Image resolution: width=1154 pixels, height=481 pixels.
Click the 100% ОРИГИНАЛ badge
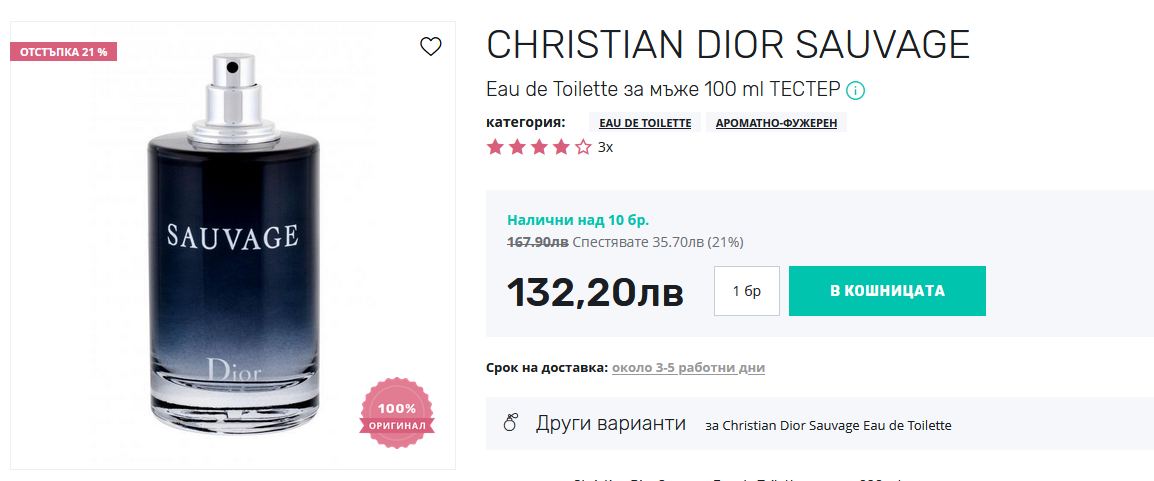(x=397, y=414)
